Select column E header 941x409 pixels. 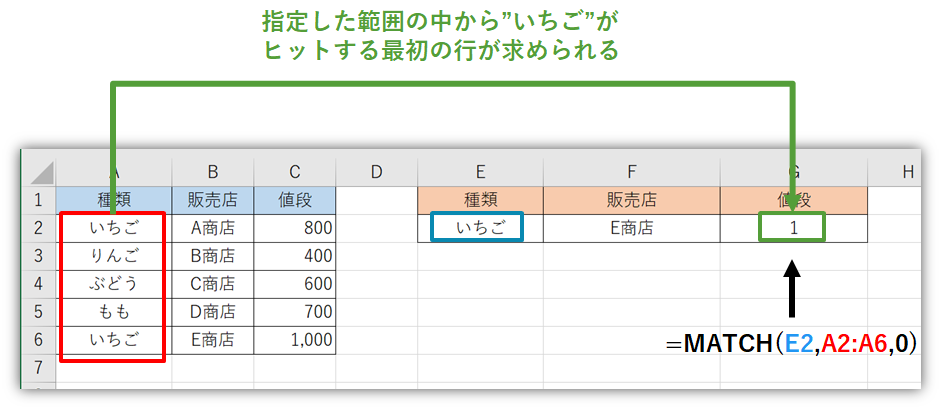tap(480, 173)
